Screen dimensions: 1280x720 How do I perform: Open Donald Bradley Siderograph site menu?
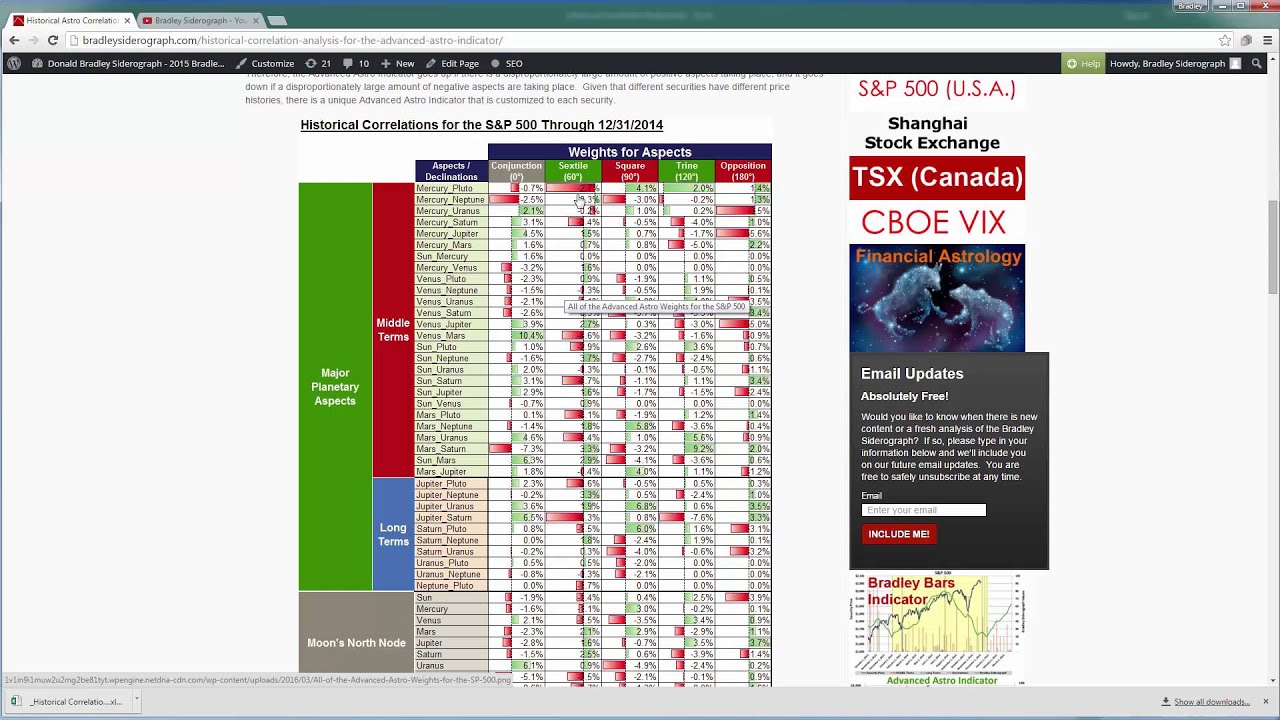coord(128,63)
